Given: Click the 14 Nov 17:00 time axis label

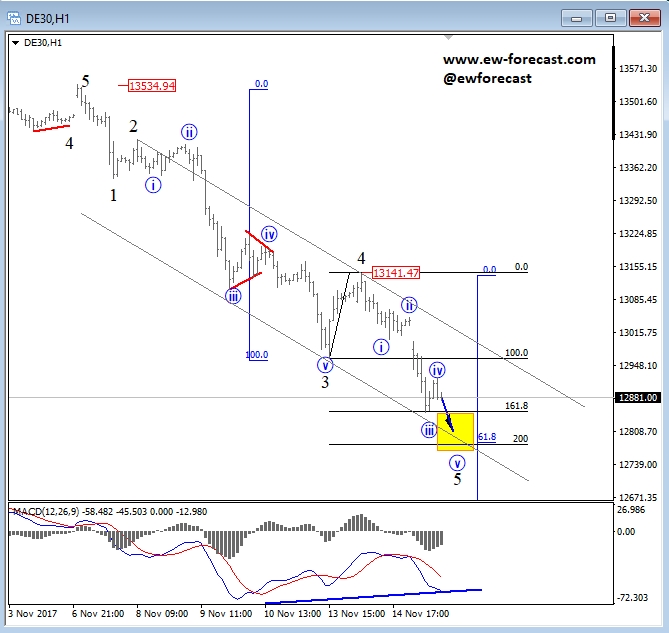Looking at the screenshot, I should point(420,614).
